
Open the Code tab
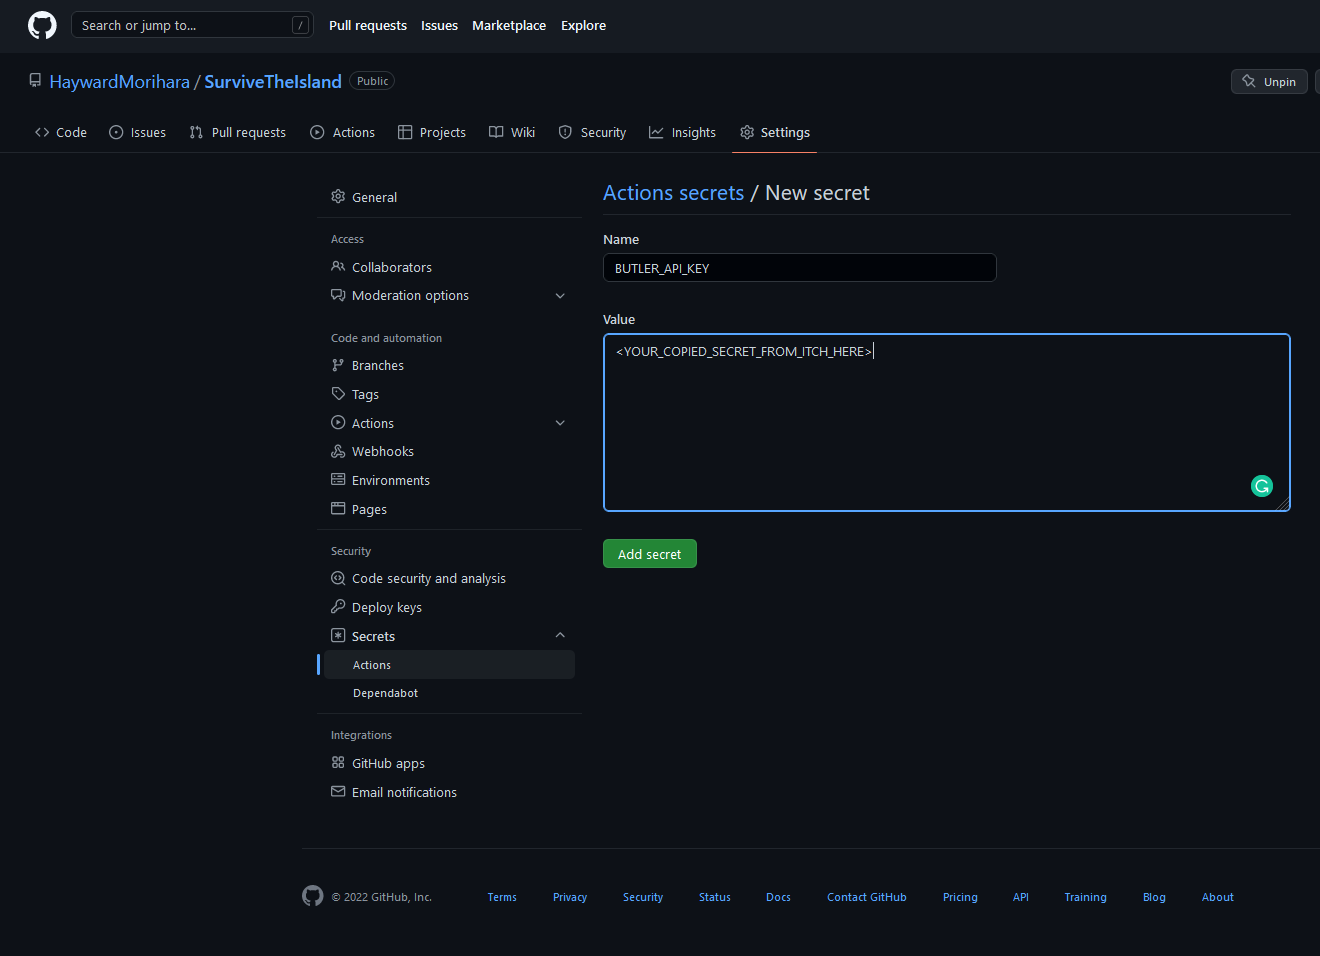pos(61,132)
